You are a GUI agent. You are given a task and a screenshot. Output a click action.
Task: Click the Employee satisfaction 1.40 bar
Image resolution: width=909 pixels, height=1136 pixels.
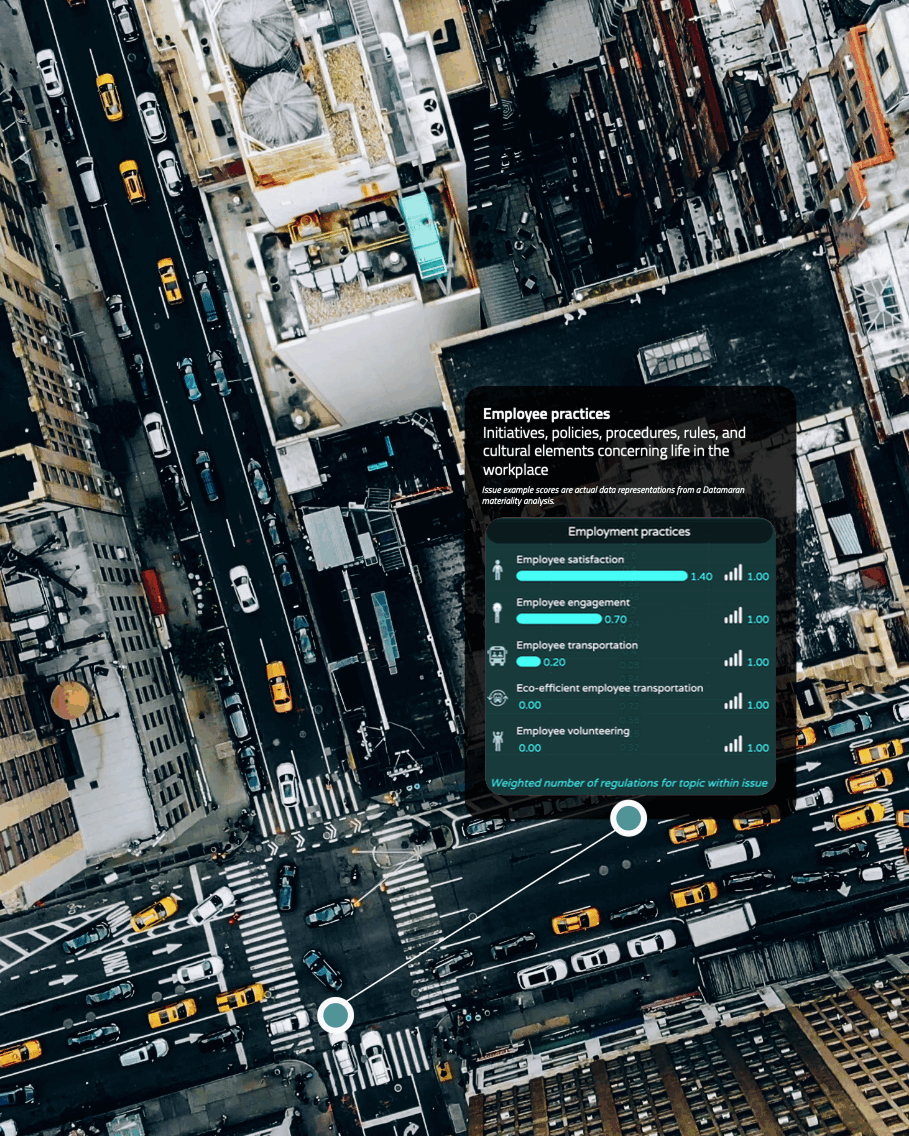click(x=601, y=576)
